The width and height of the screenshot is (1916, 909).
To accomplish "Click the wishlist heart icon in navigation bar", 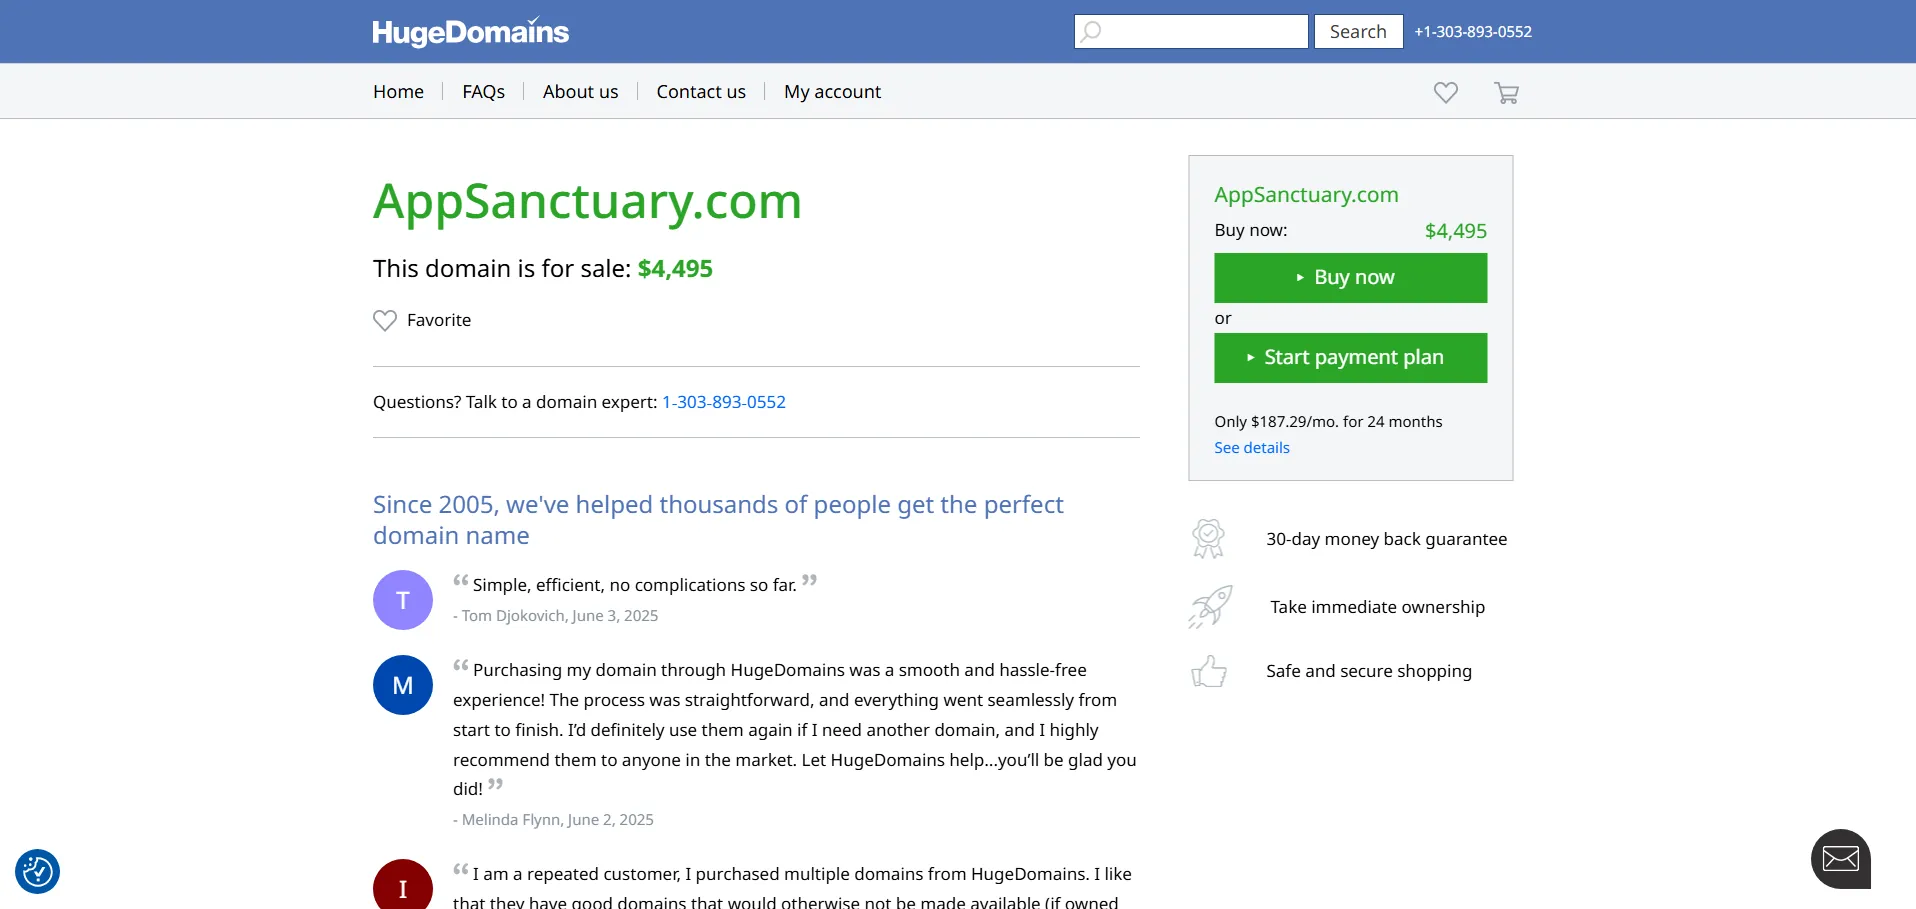I will pos(1445,93).
